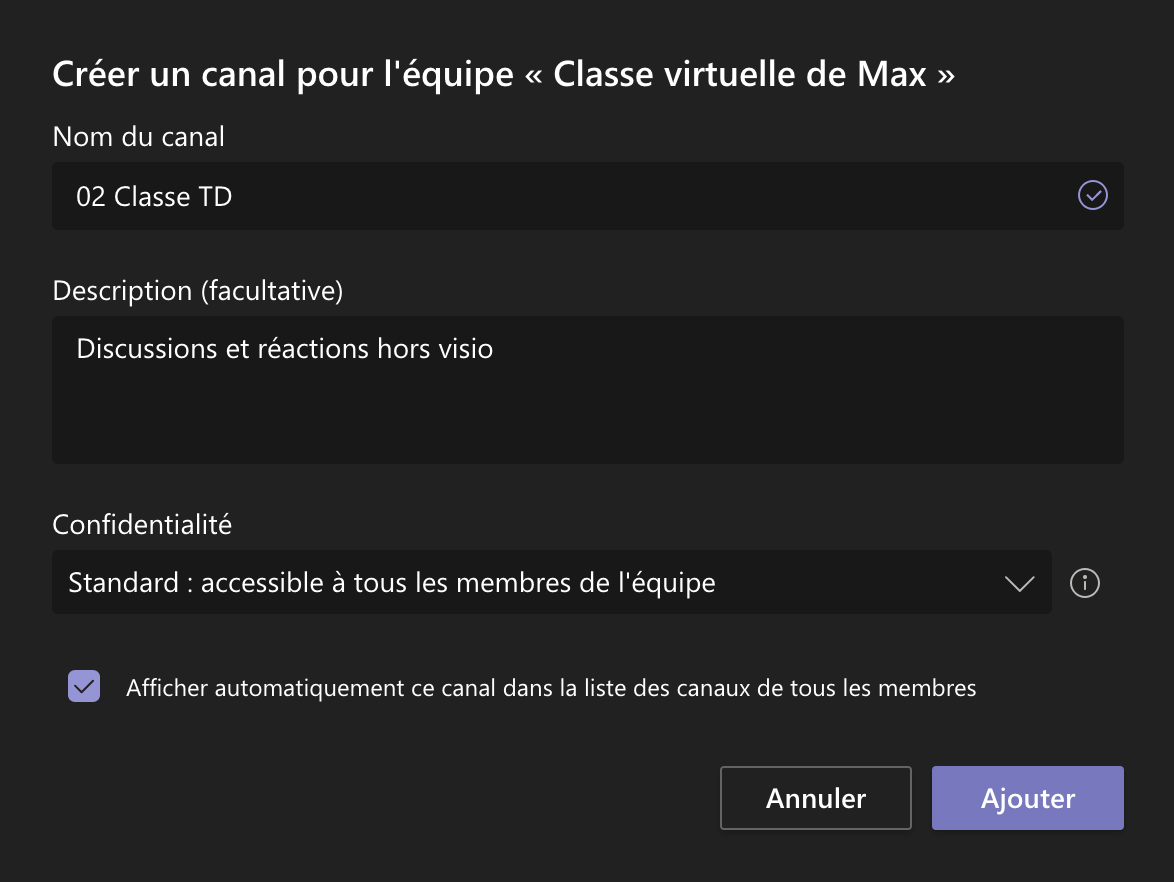
Task: Click the Afficher automatiquement ce canal label text
Action: click(x=551, y=688)
